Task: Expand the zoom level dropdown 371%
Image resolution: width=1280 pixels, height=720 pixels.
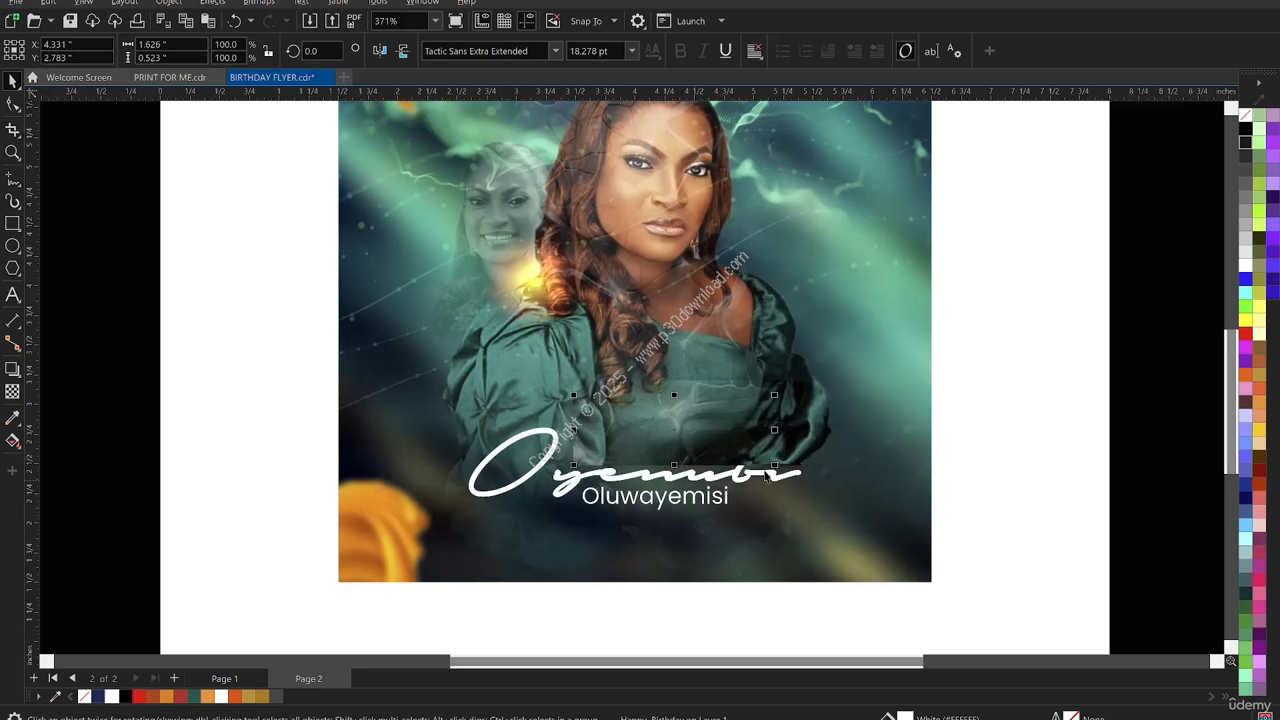Action: [435, 21]
